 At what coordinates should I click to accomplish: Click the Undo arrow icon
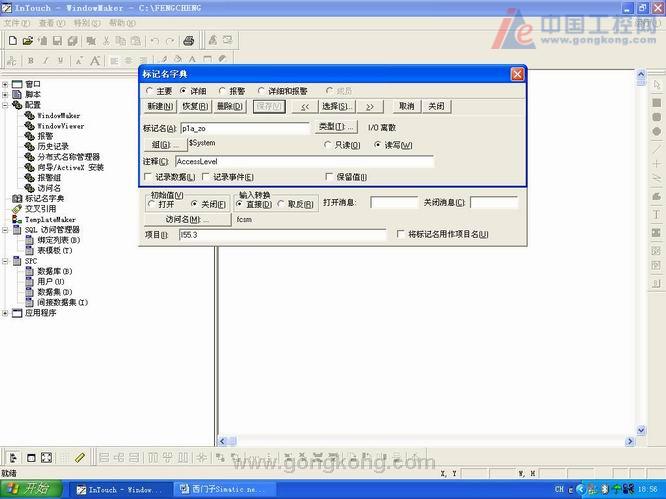click(x=155, y=41)
